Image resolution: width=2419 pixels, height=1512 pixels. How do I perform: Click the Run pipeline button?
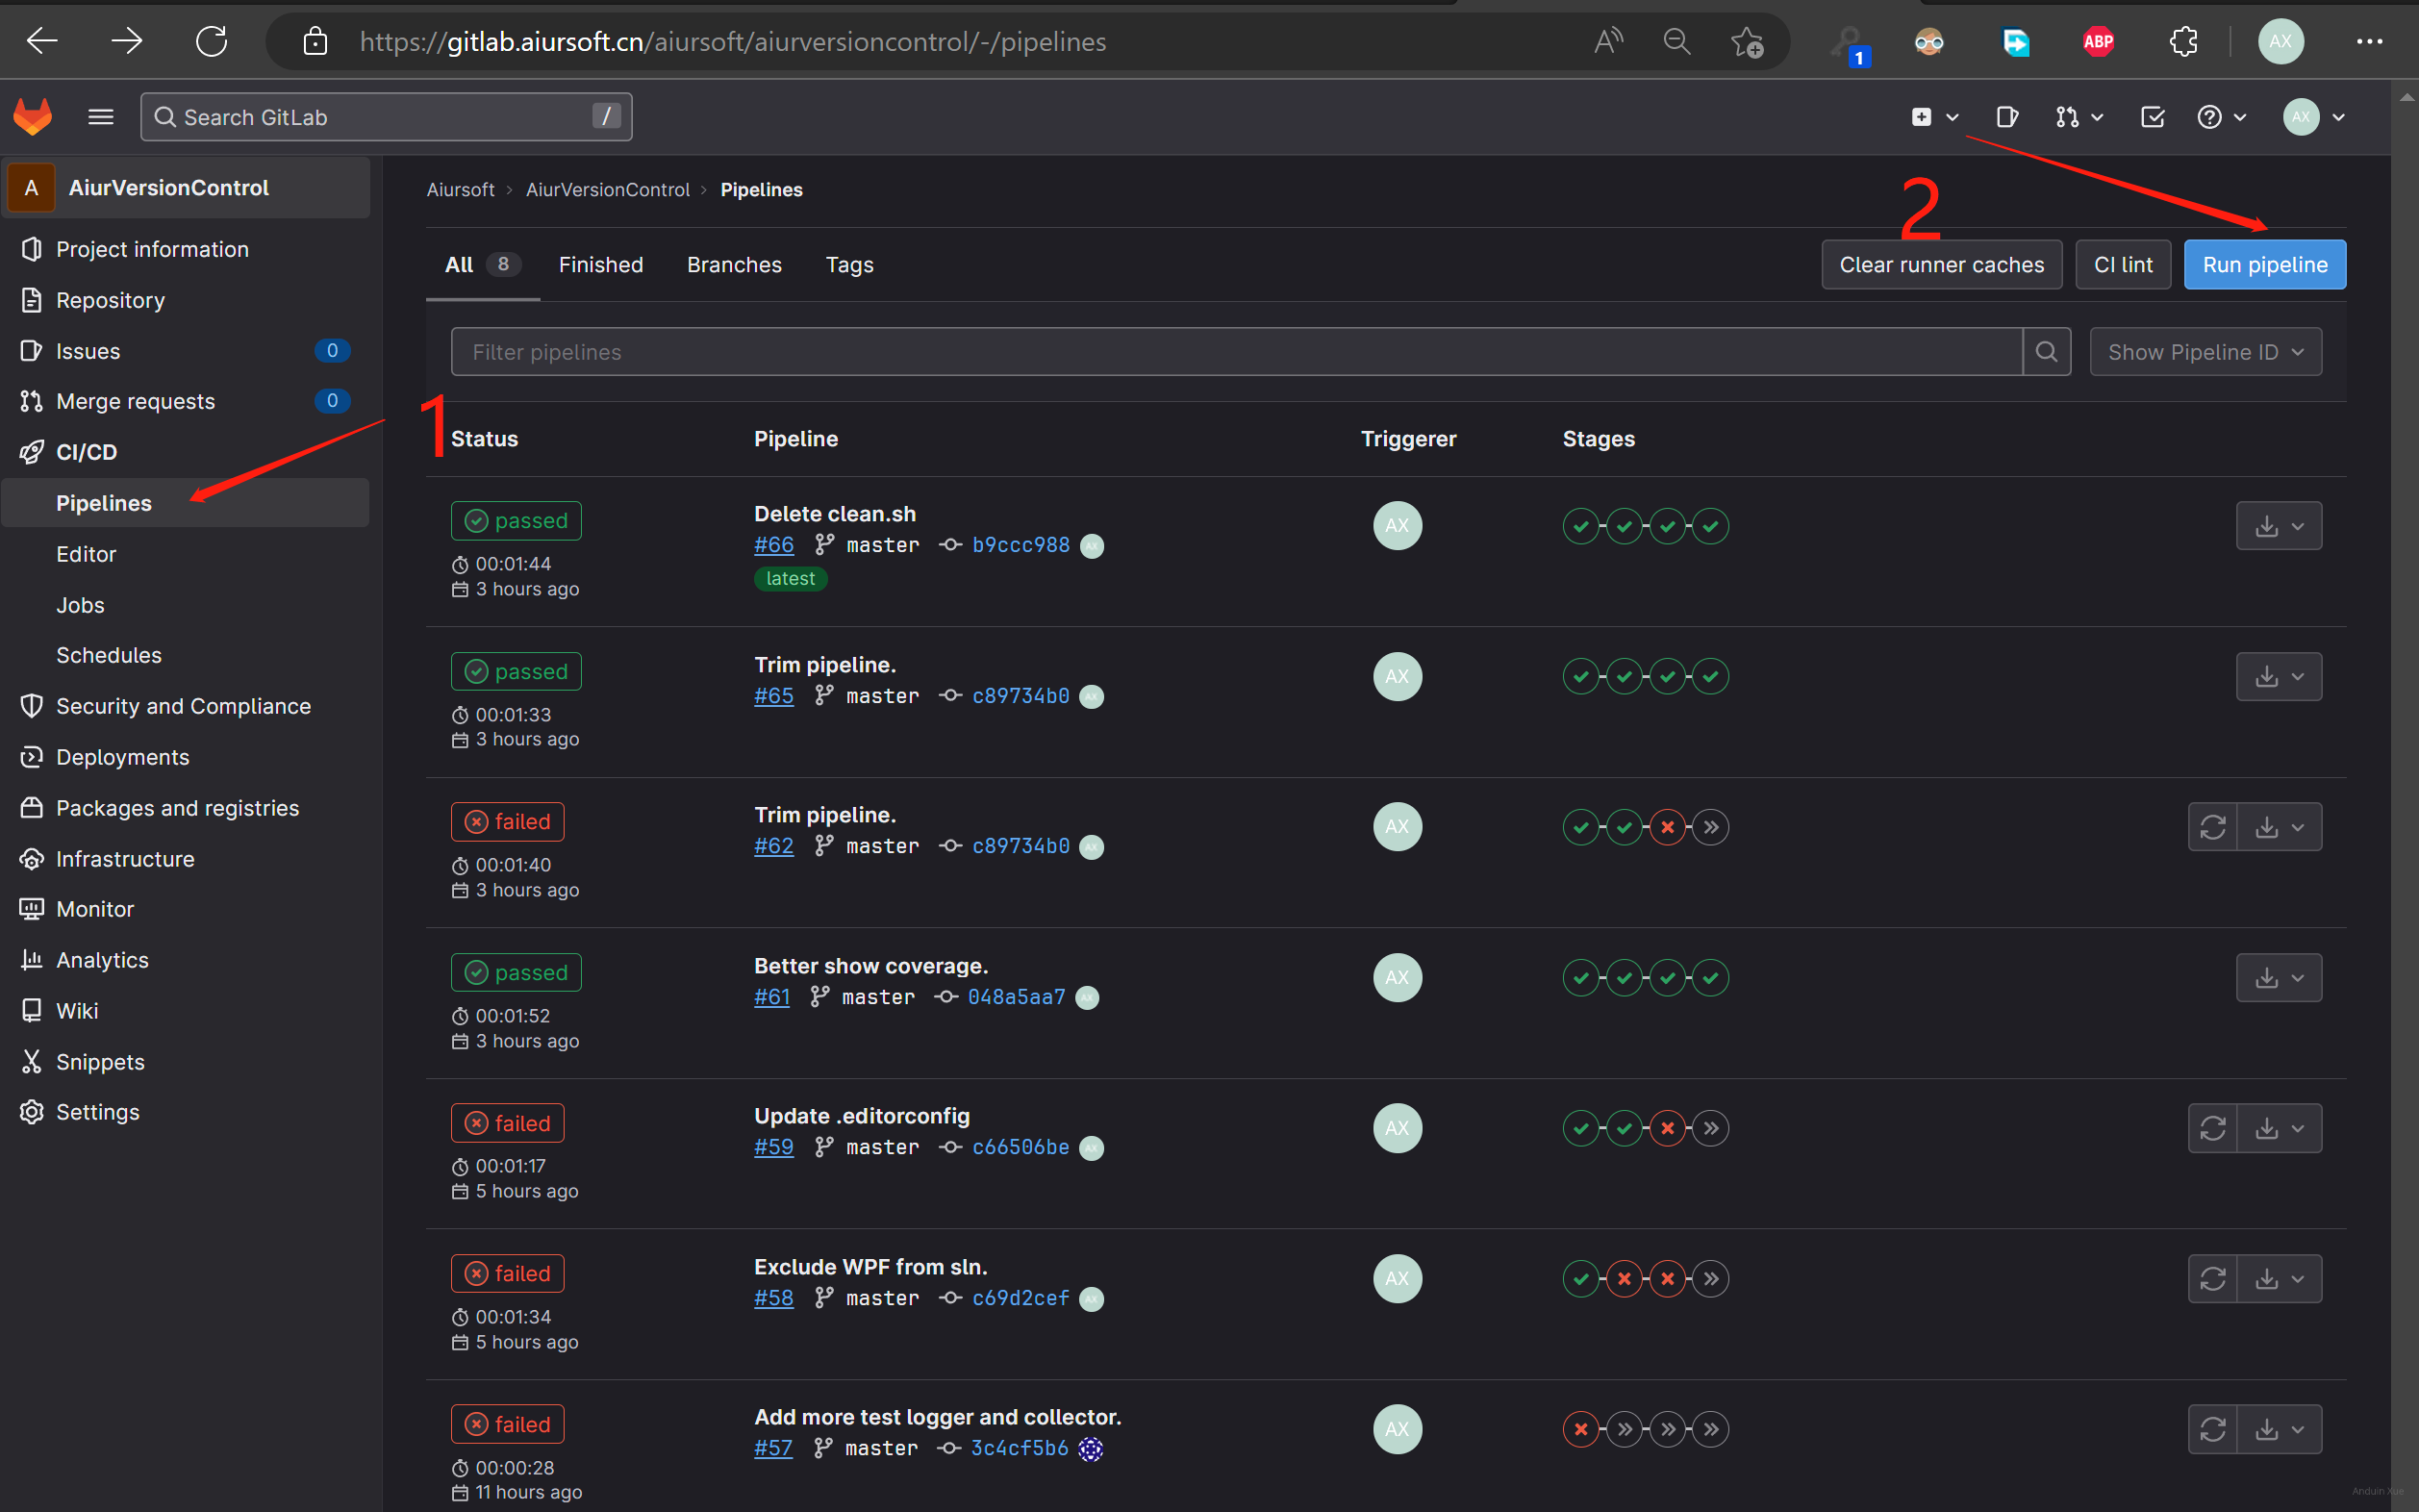[2264, 265]
